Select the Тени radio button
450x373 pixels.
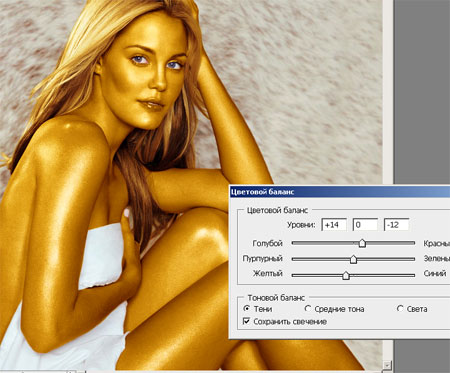point(247,309)
